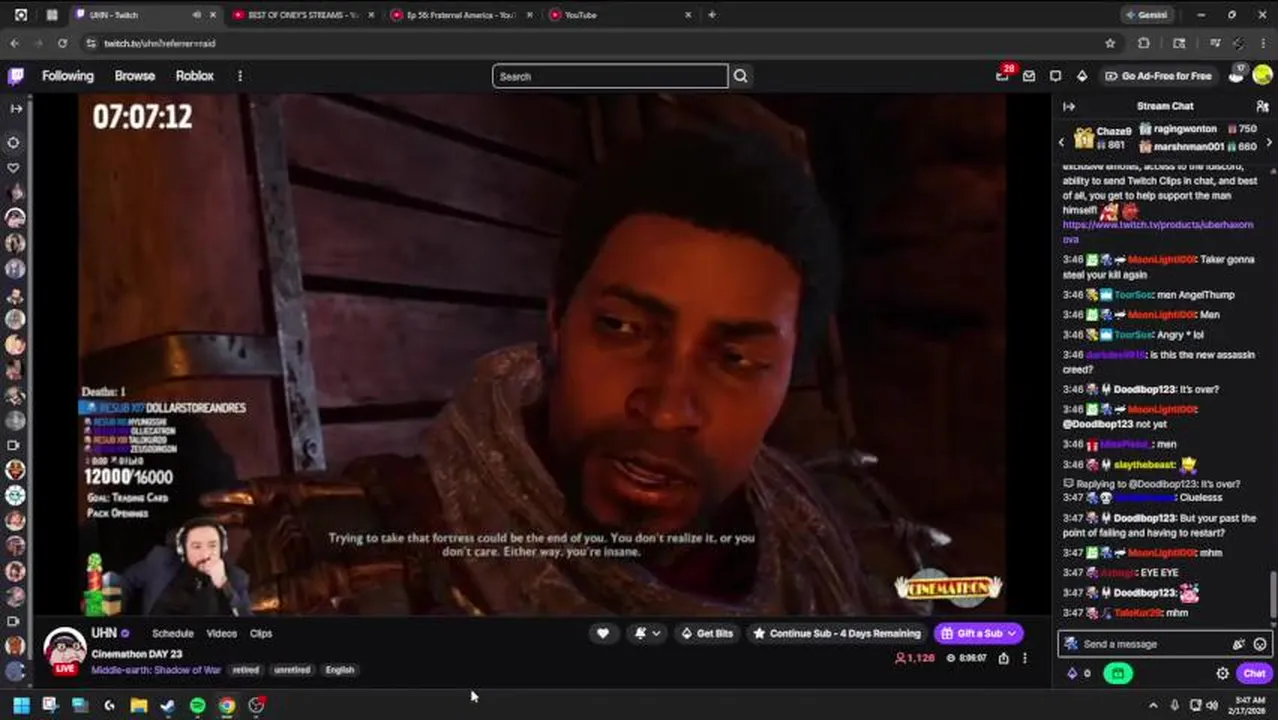
Task: Click the share stream icon
Action: pyautogui.click(x=1003, y=658)
